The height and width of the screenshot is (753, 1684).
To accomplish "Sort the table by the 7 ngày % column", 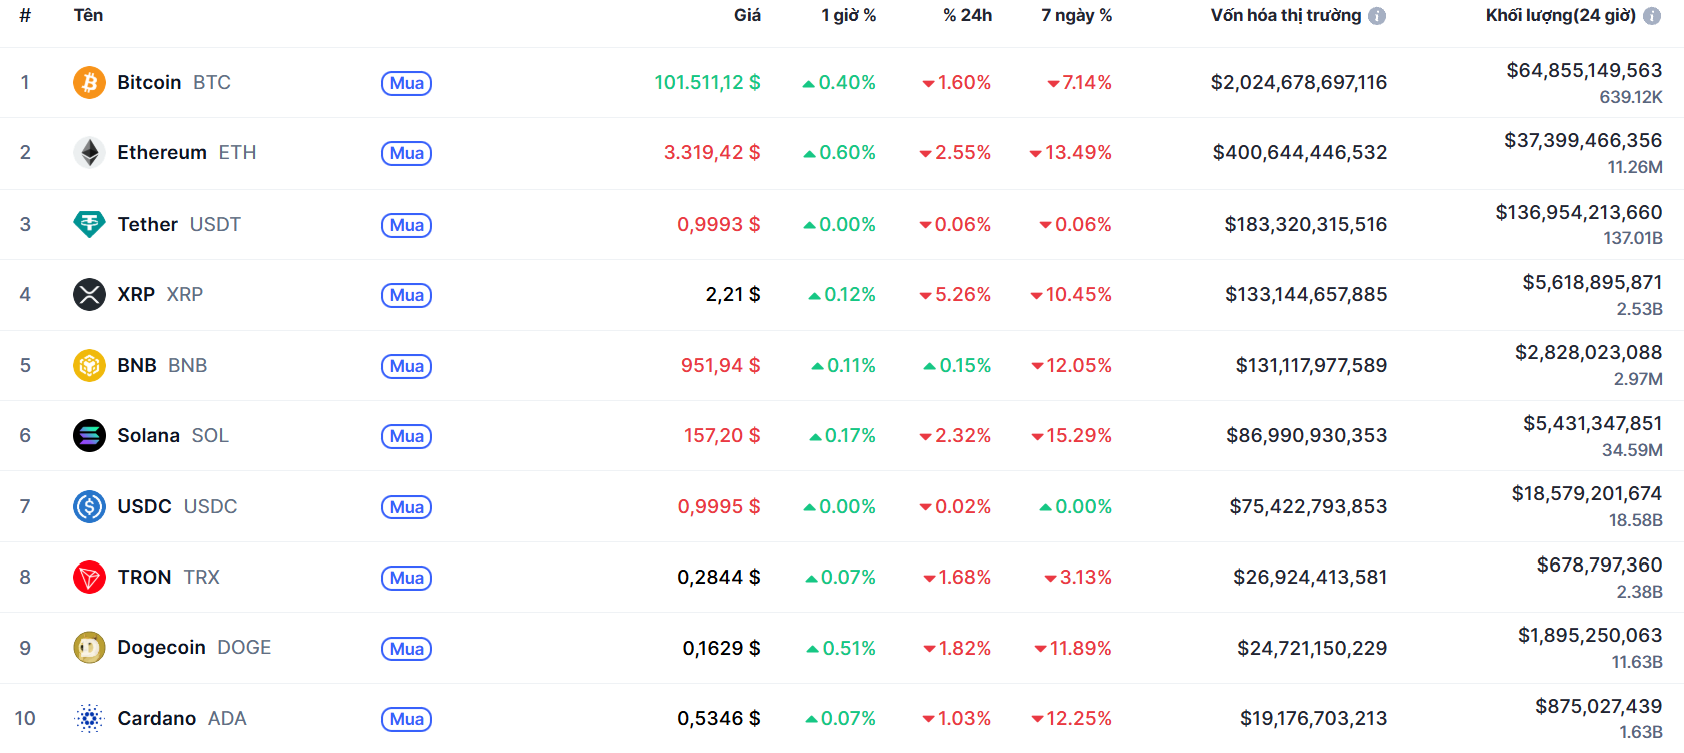I will tap(1076, 15).
